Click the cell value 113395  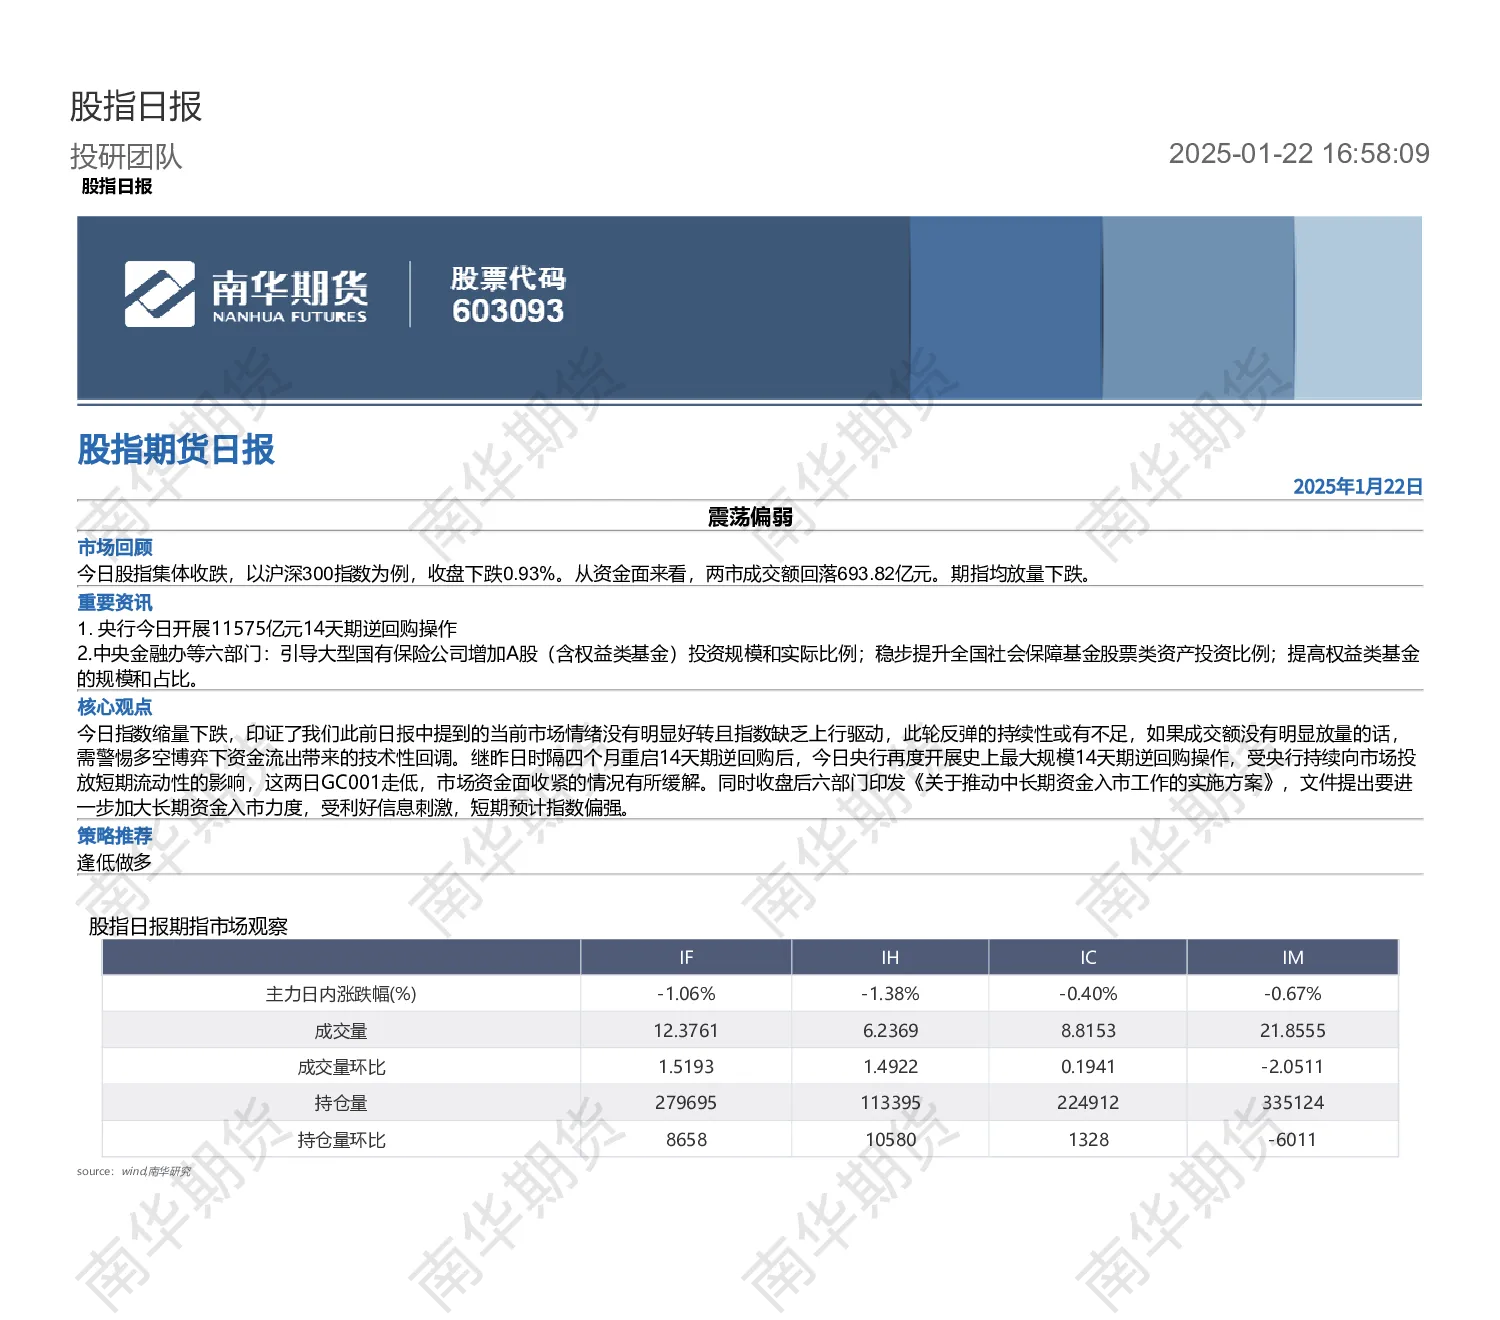890,1103
